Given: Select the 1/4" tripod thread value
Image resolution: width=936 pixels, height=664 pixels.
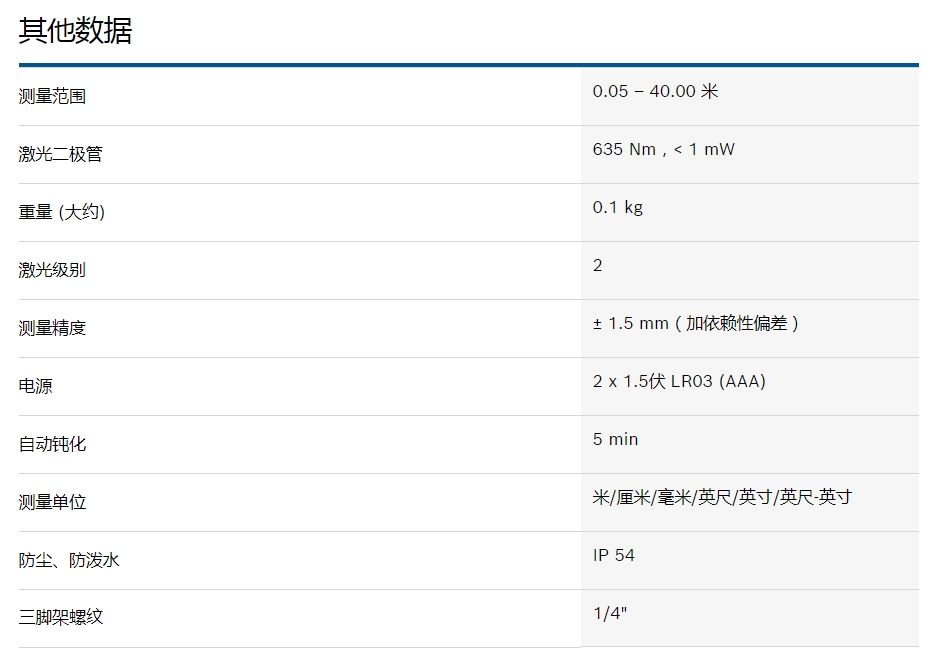Looking at the screenshot, I should [608, 613].
